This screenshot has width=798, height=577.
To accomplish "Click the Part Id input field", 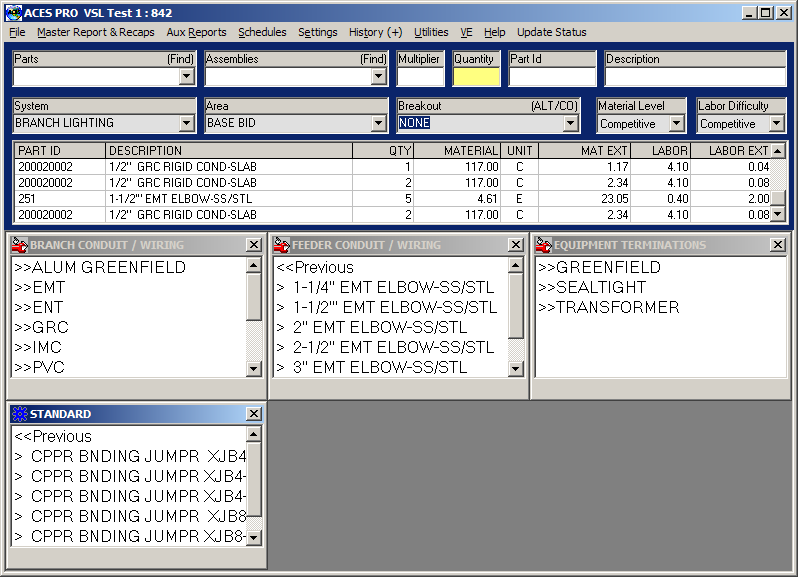I will point(552,76).
